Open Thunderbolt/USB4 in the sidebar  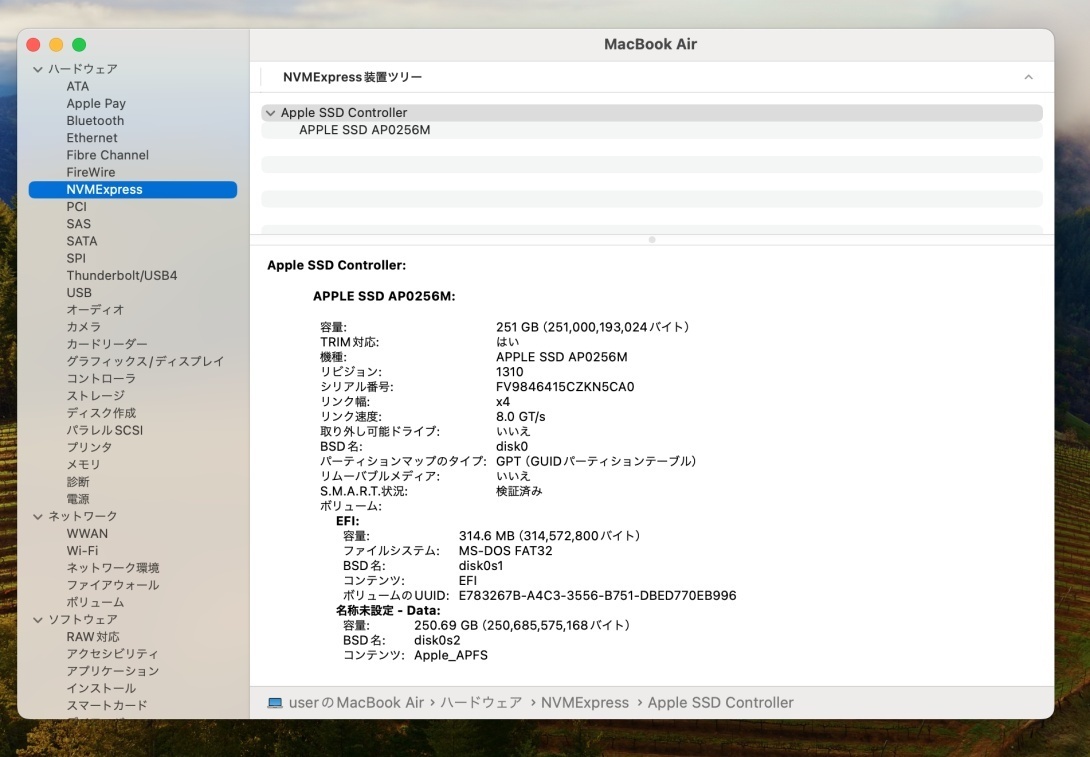(x=122, y=275)
